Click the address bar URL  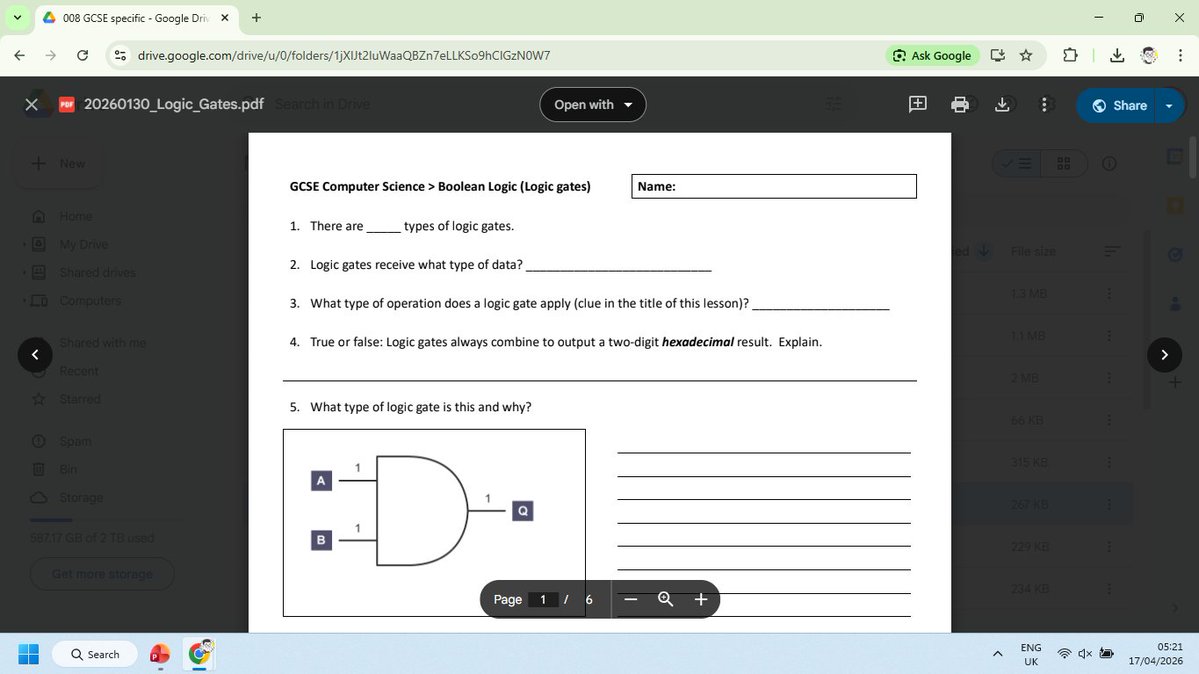click(343, 55)
